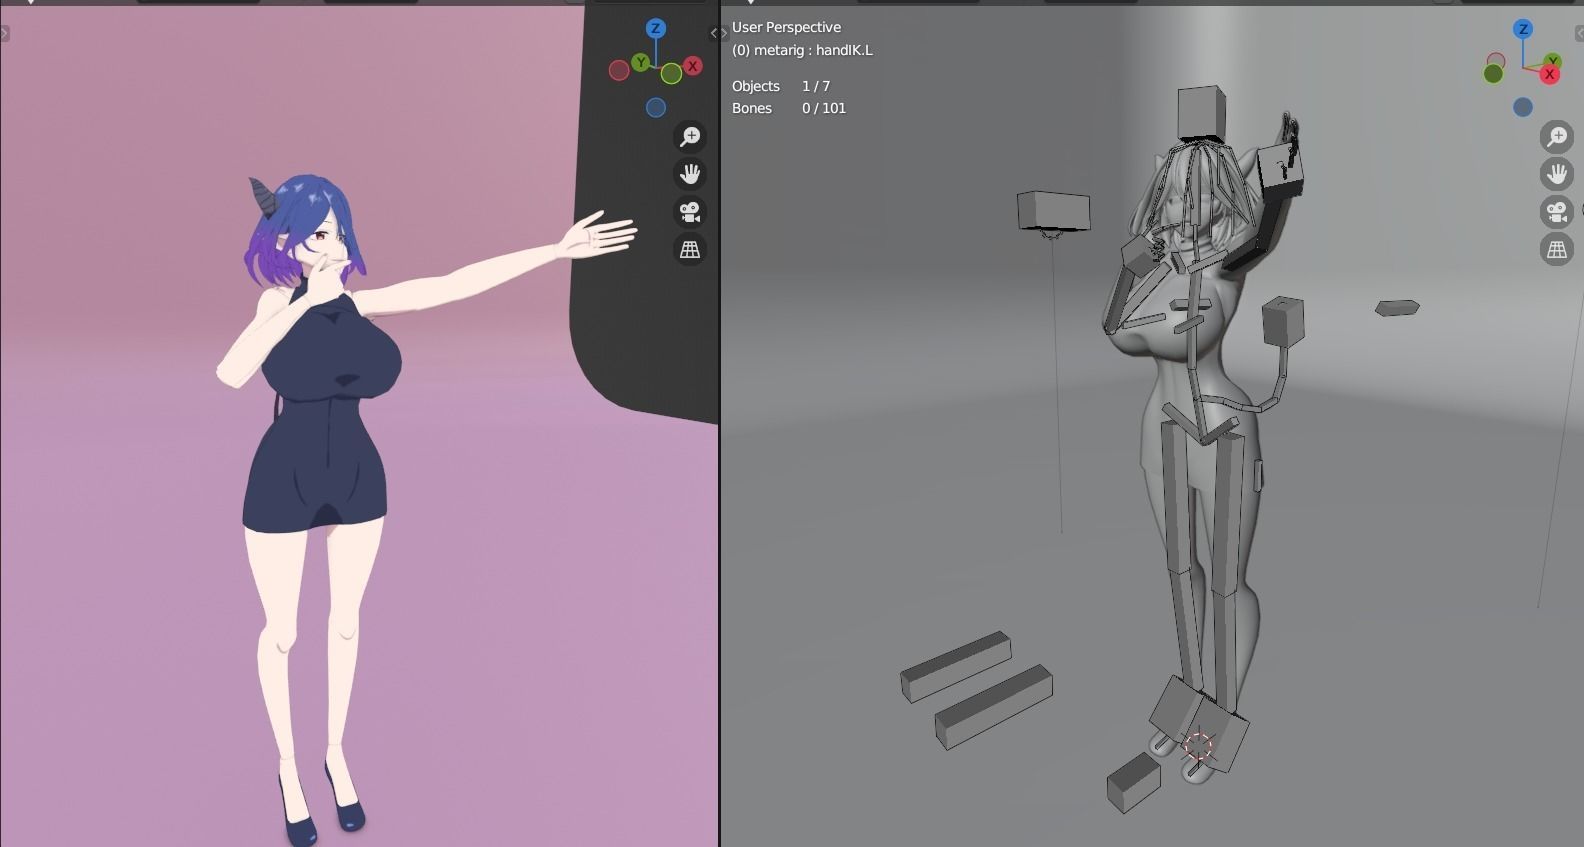Click the blue Z axis gizmo in right viewport
This screenshot has height=847, width=1584.
(1523, 29)
